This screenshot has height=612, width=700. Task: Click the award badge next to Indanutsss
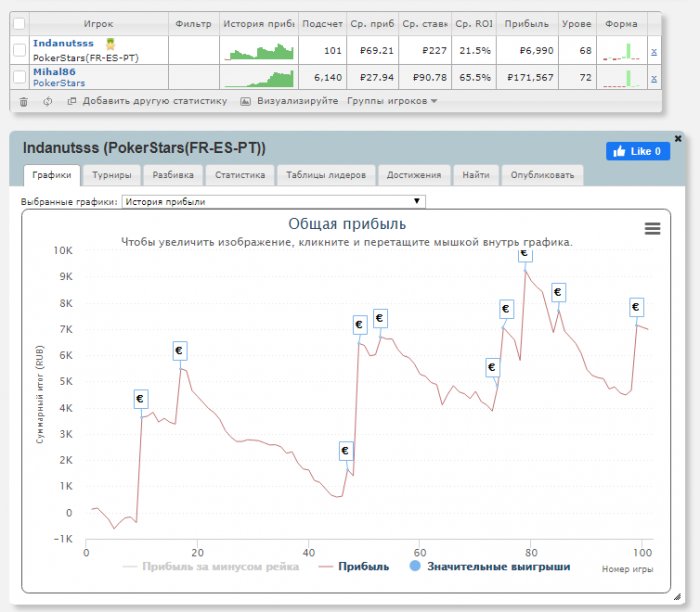(x=110, y=44)
